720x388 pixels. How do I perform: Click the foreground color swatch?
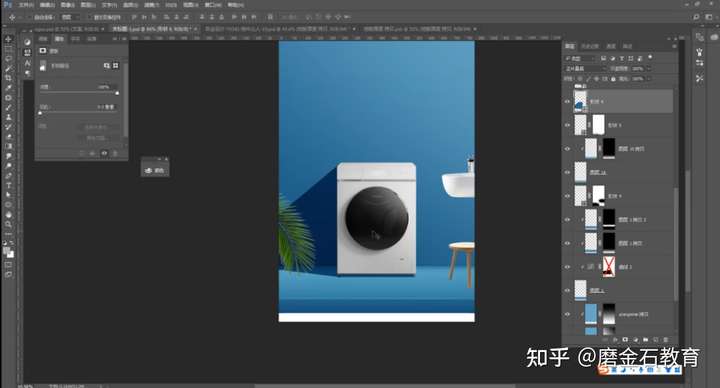tap(6, 250)
